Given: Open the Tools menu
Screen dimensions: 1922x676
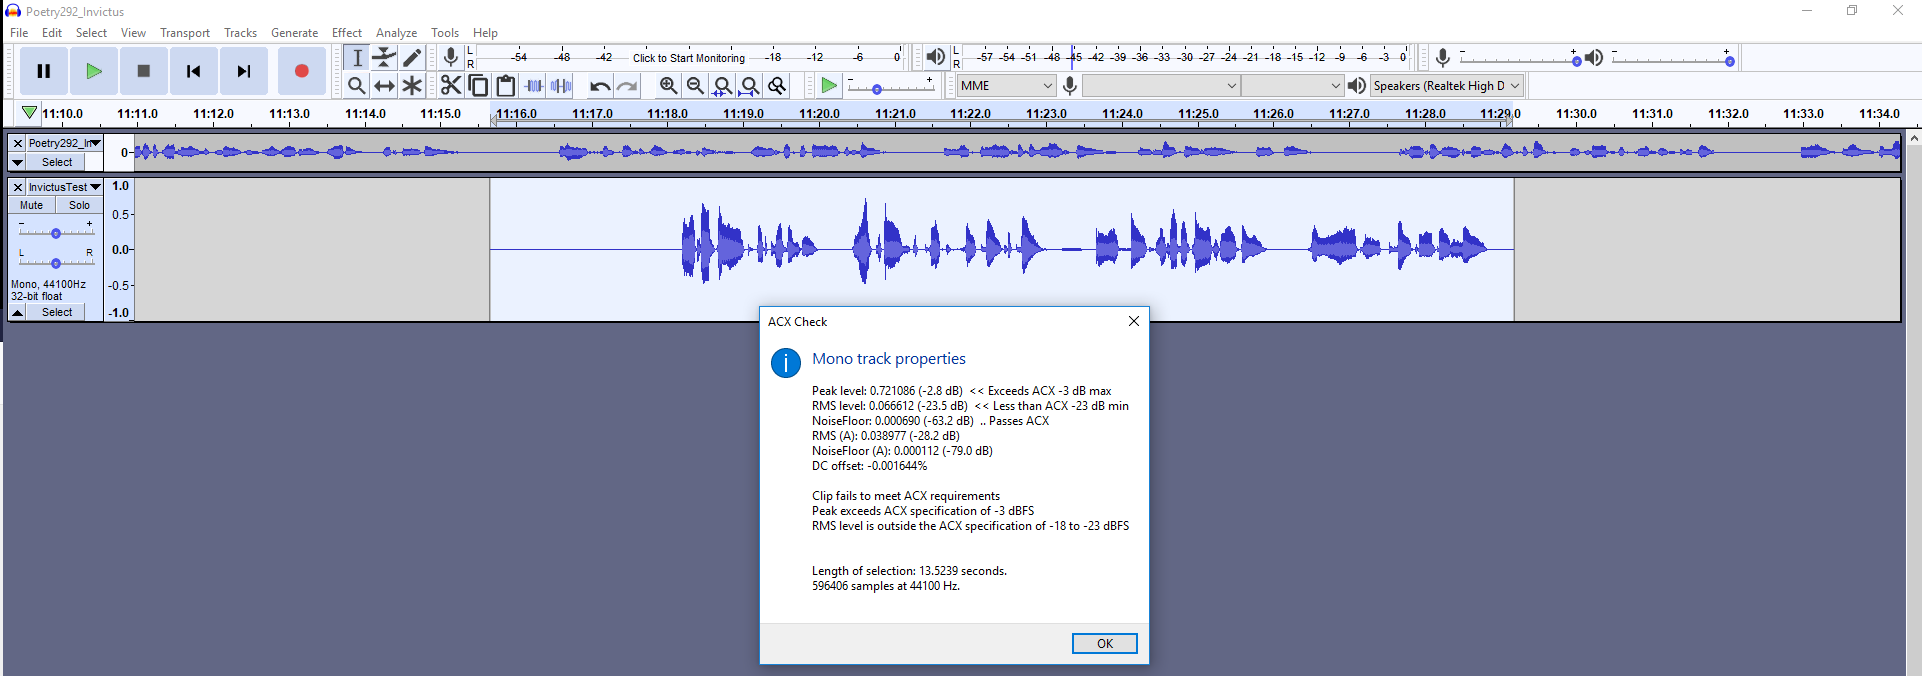Looking at the screenshot, I should tap(445, 33).
